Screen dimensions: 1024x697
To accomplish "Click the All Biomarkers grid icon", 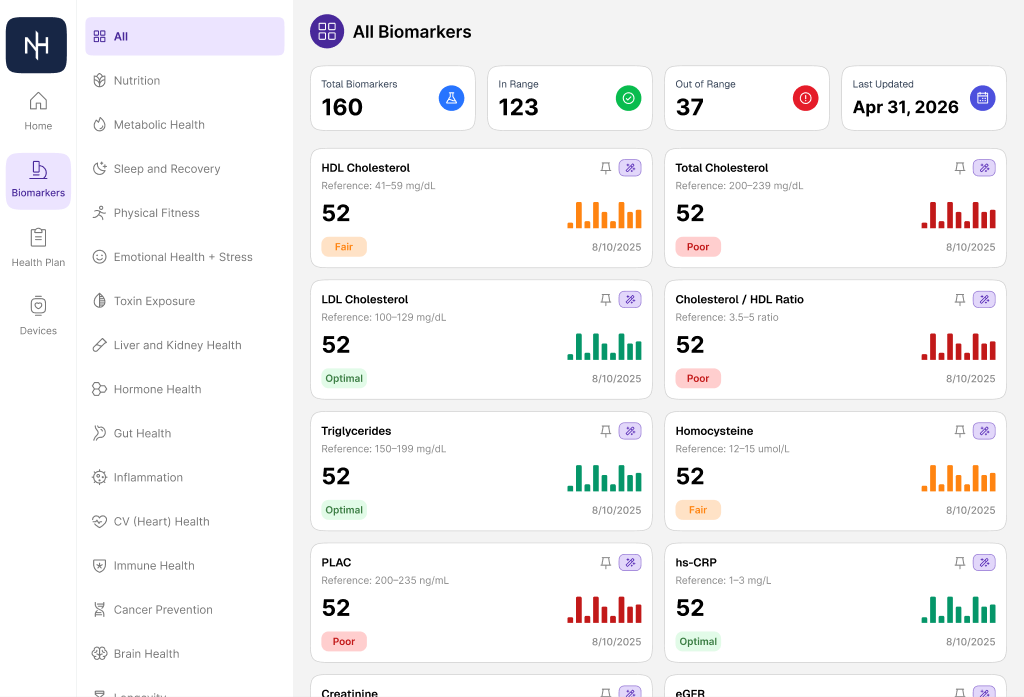I will tap(327, 31).
